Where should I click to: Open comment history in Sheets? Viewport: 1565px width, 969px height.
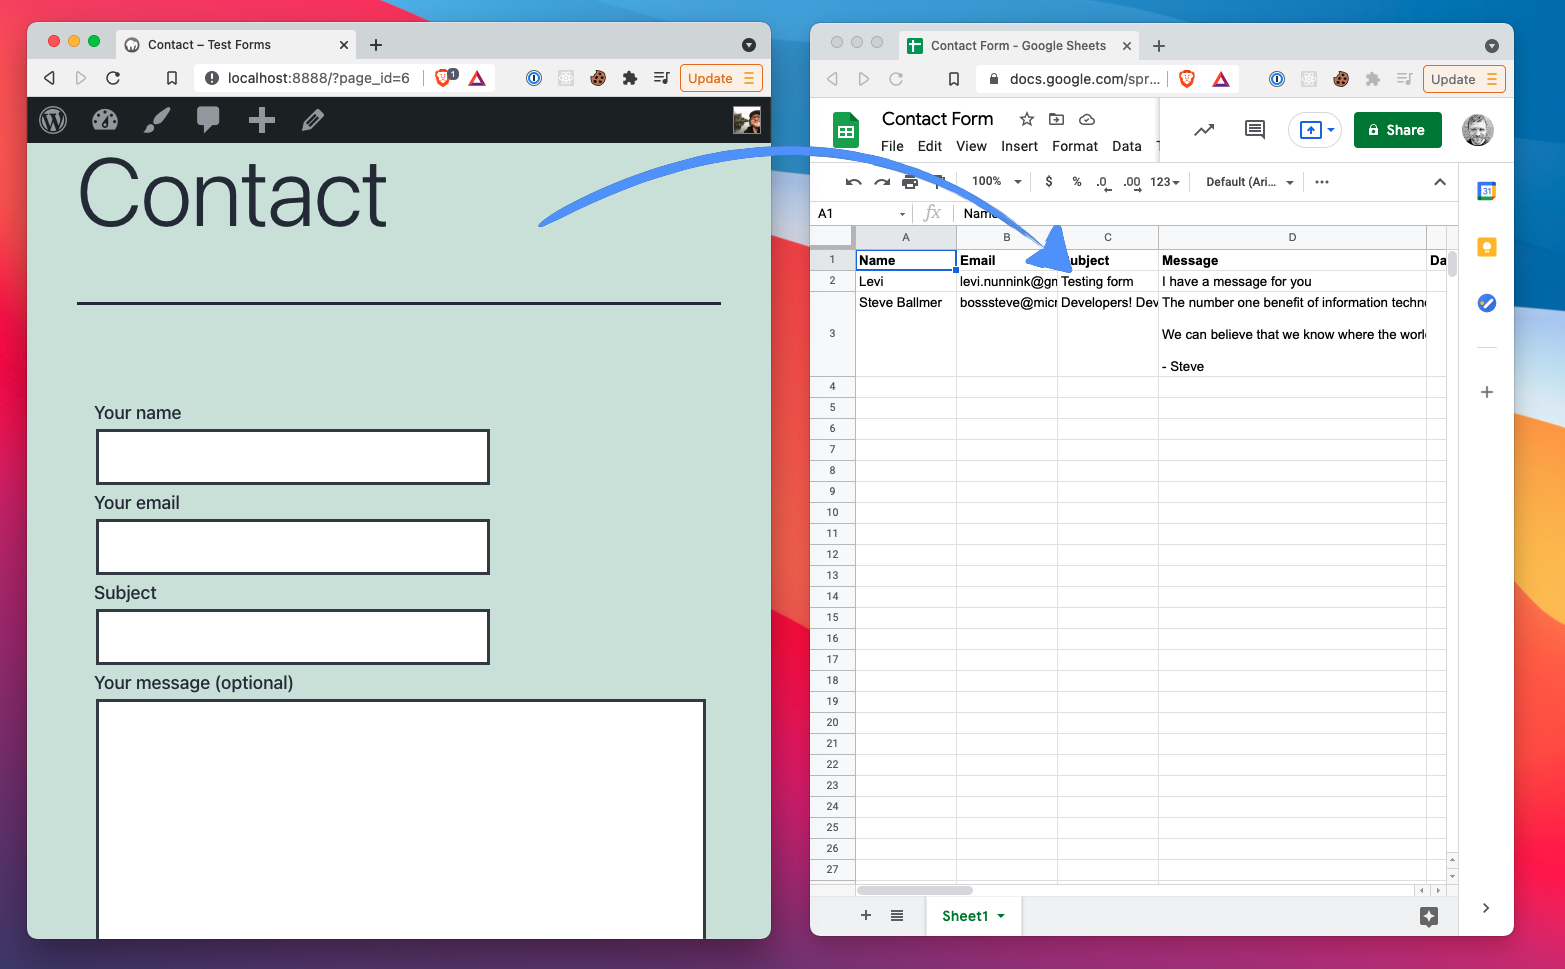[x=1254, y=130]
